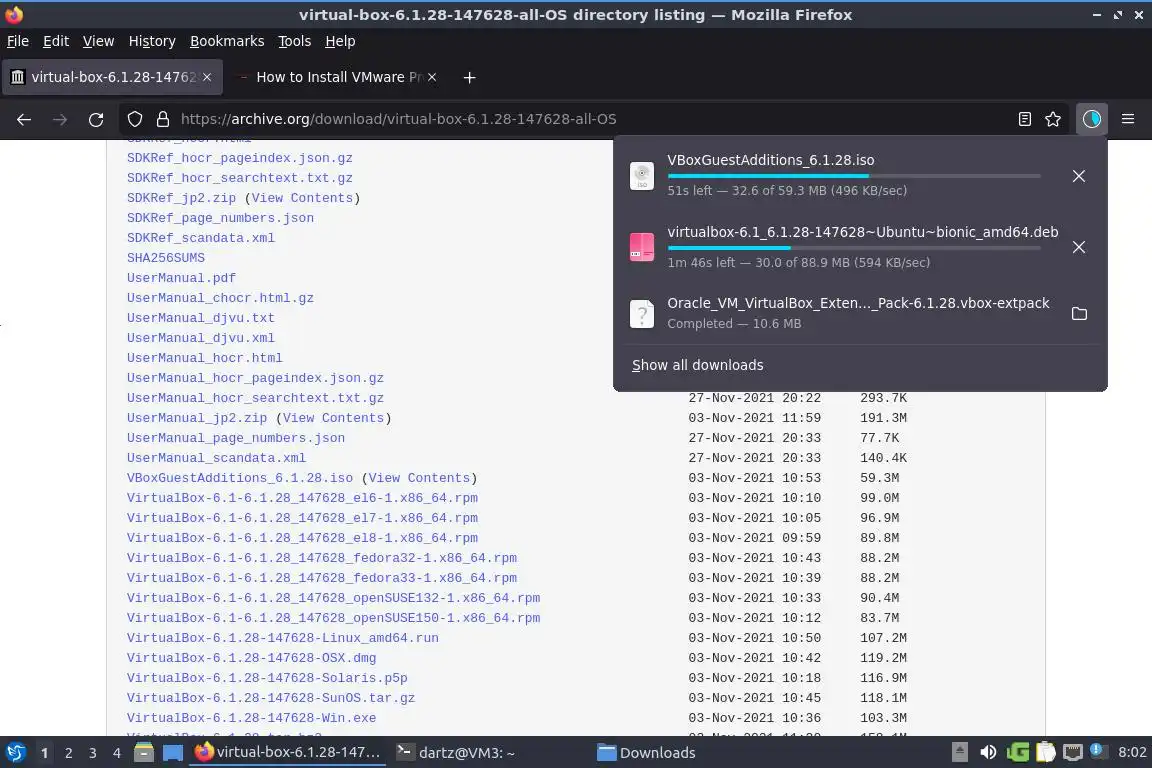Click the pink deb package icon in downloads
The image size is (1152, 768).
[641, 247]
